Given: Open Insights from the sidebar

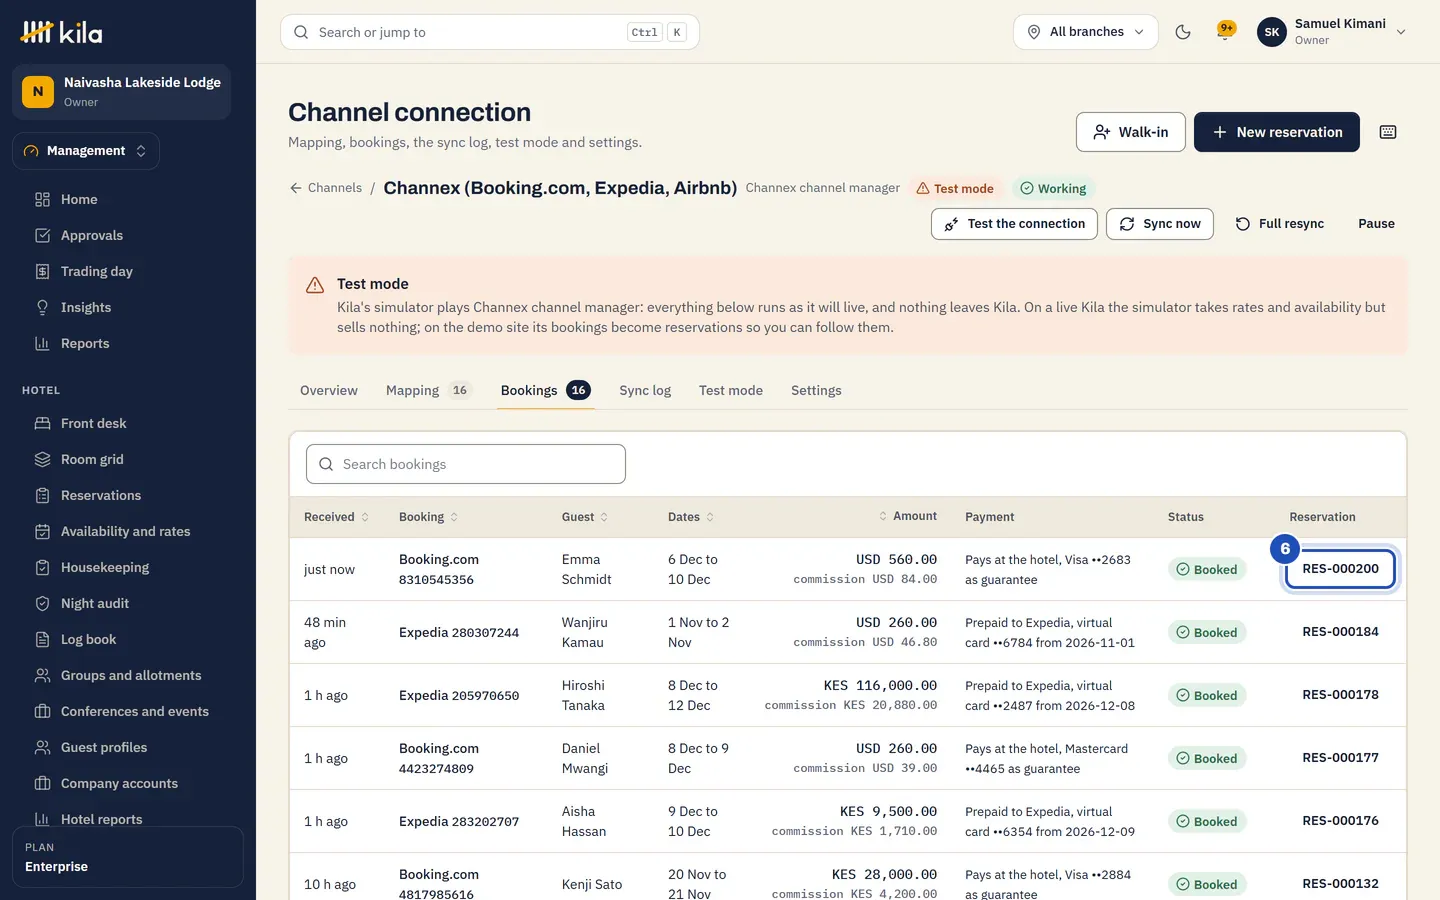Looking at the screenshot, I should click(128, 307).
